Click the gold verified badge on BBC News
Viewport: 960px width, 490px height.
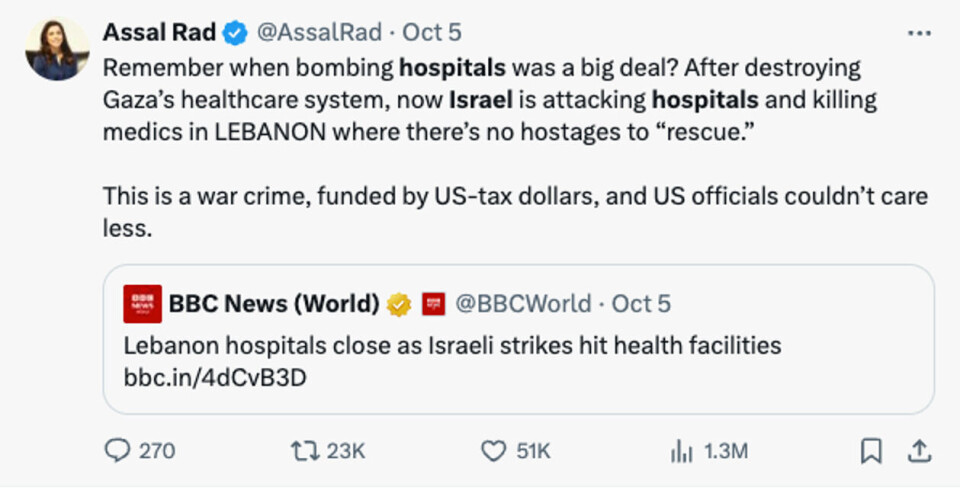pos(400,304)
